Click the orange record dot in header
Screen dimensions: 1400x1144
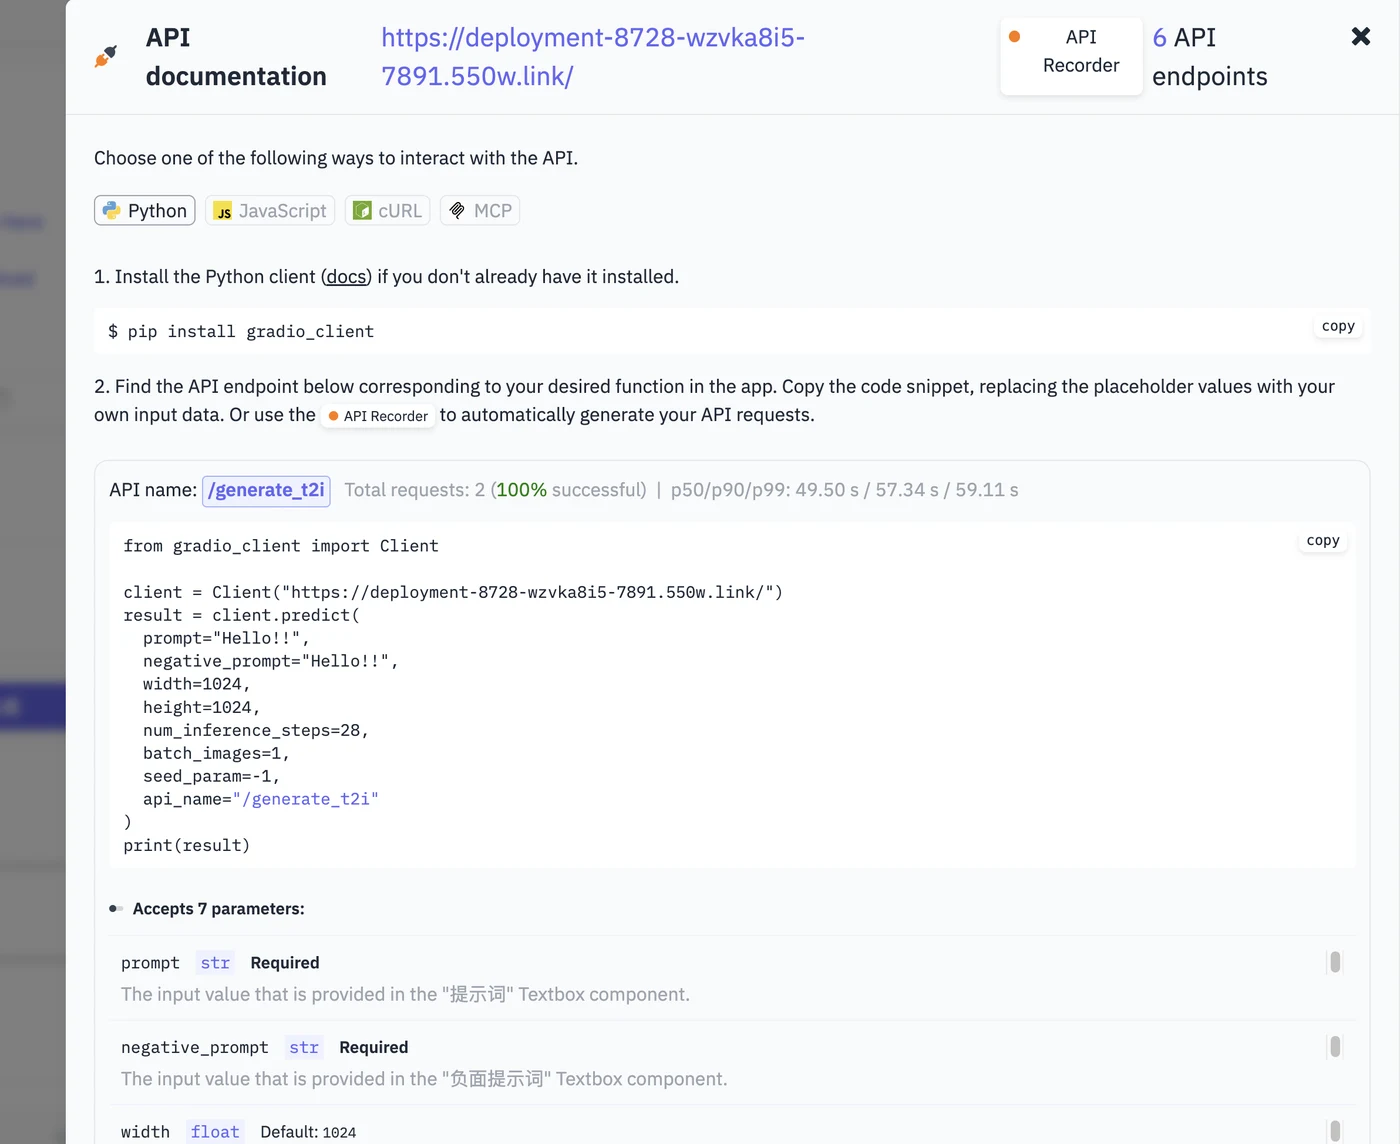coord(1014,37)
